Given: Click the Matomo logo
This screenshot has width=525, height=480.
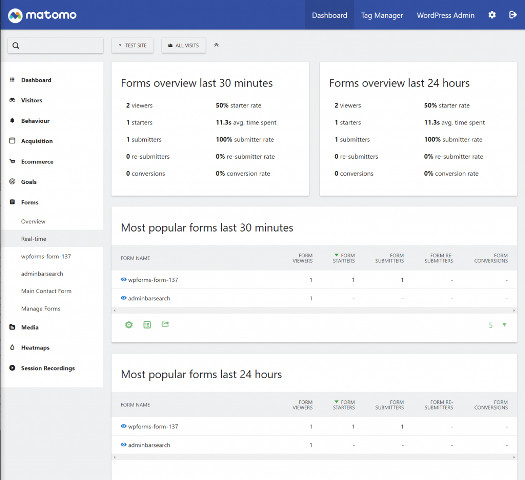Looking at the screenshot, I should [x=42, y=15].
